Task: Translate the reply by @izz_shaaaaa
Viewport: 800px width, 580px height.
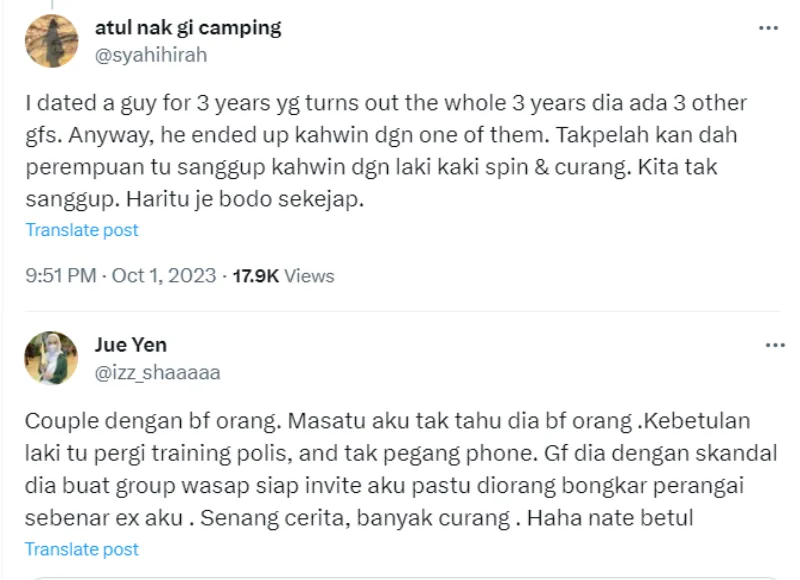Action: [x=82, y=549]
